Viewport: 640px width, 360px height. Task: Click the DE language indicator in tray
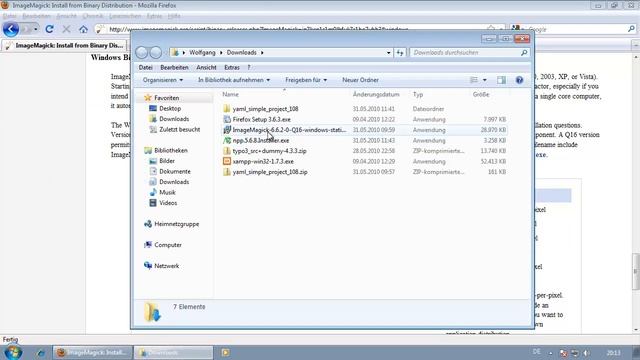coord(536,352)
